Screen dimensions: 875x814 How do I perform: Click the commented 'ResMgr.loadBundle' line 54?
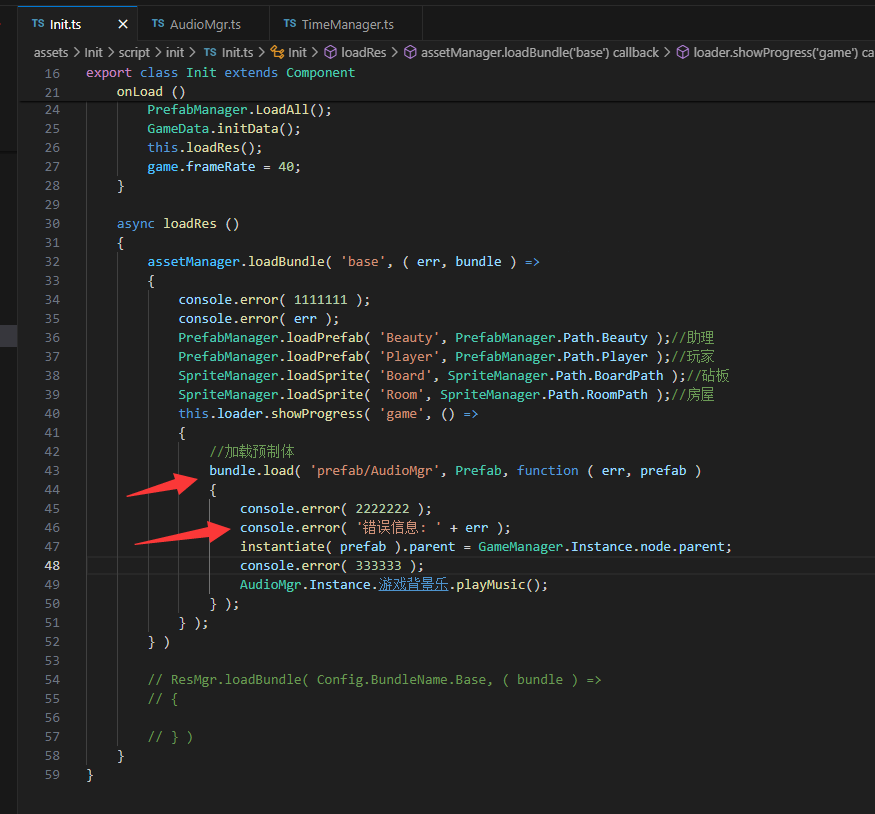click(374, 680)
